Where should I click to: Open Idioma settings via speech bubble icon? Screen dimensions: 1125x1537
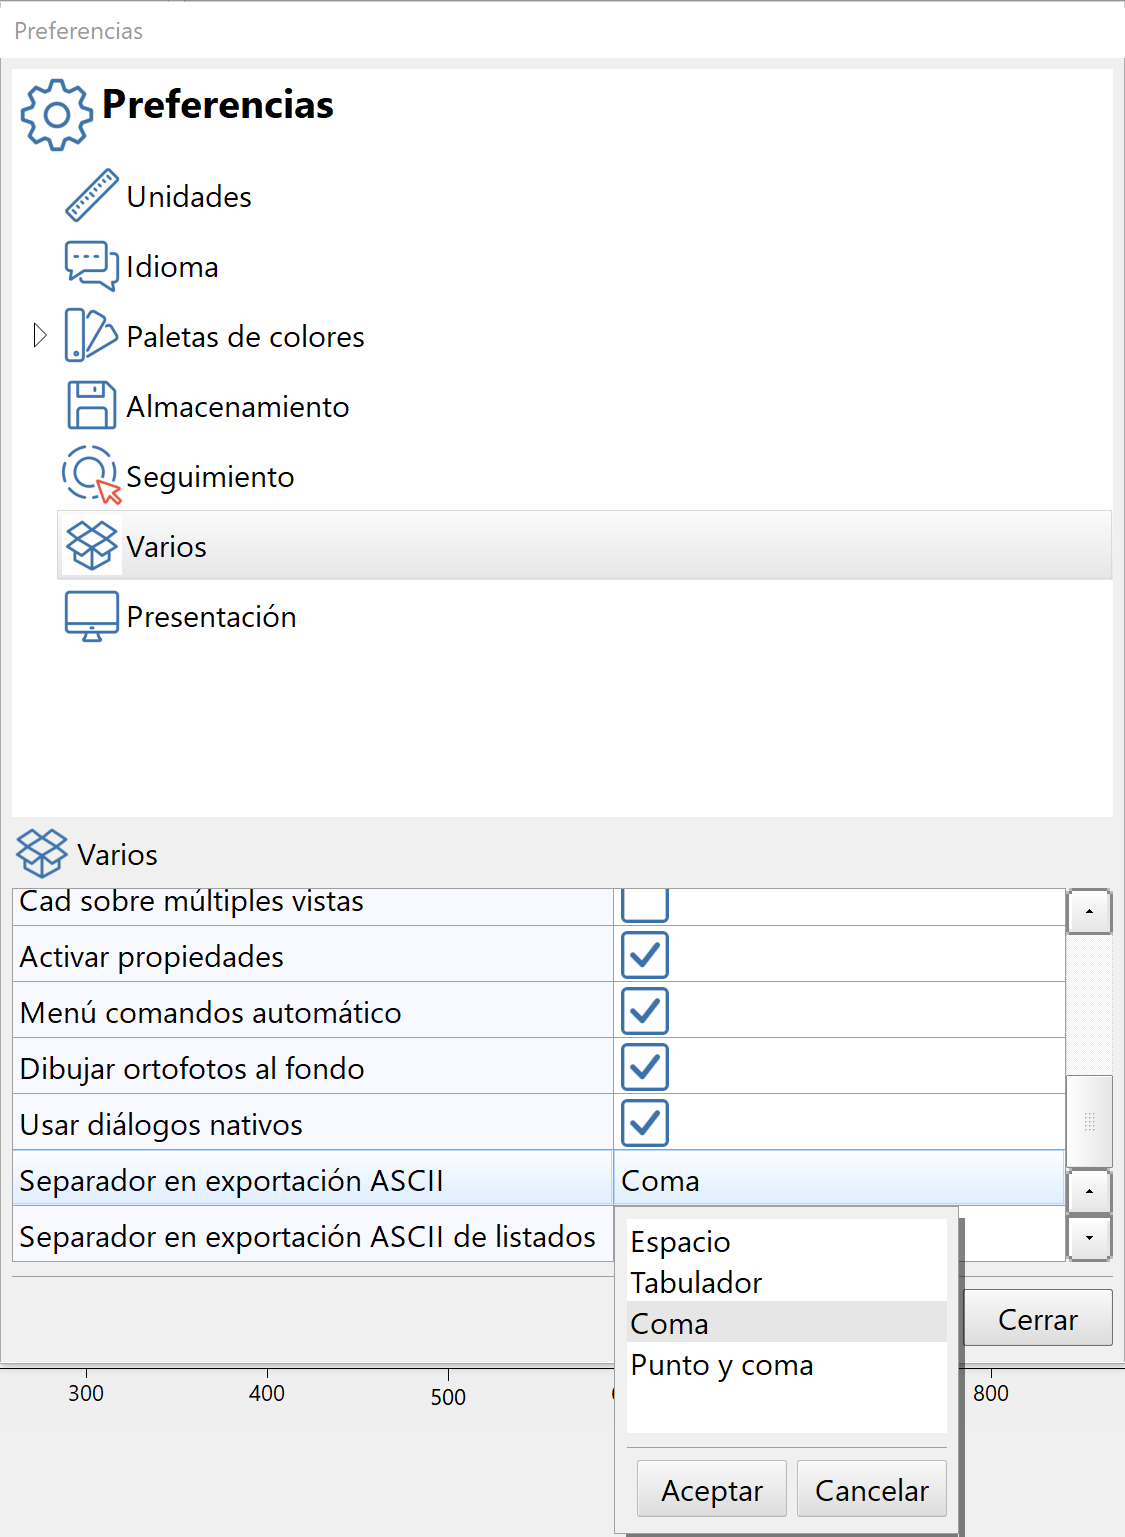tap(91, 266)
